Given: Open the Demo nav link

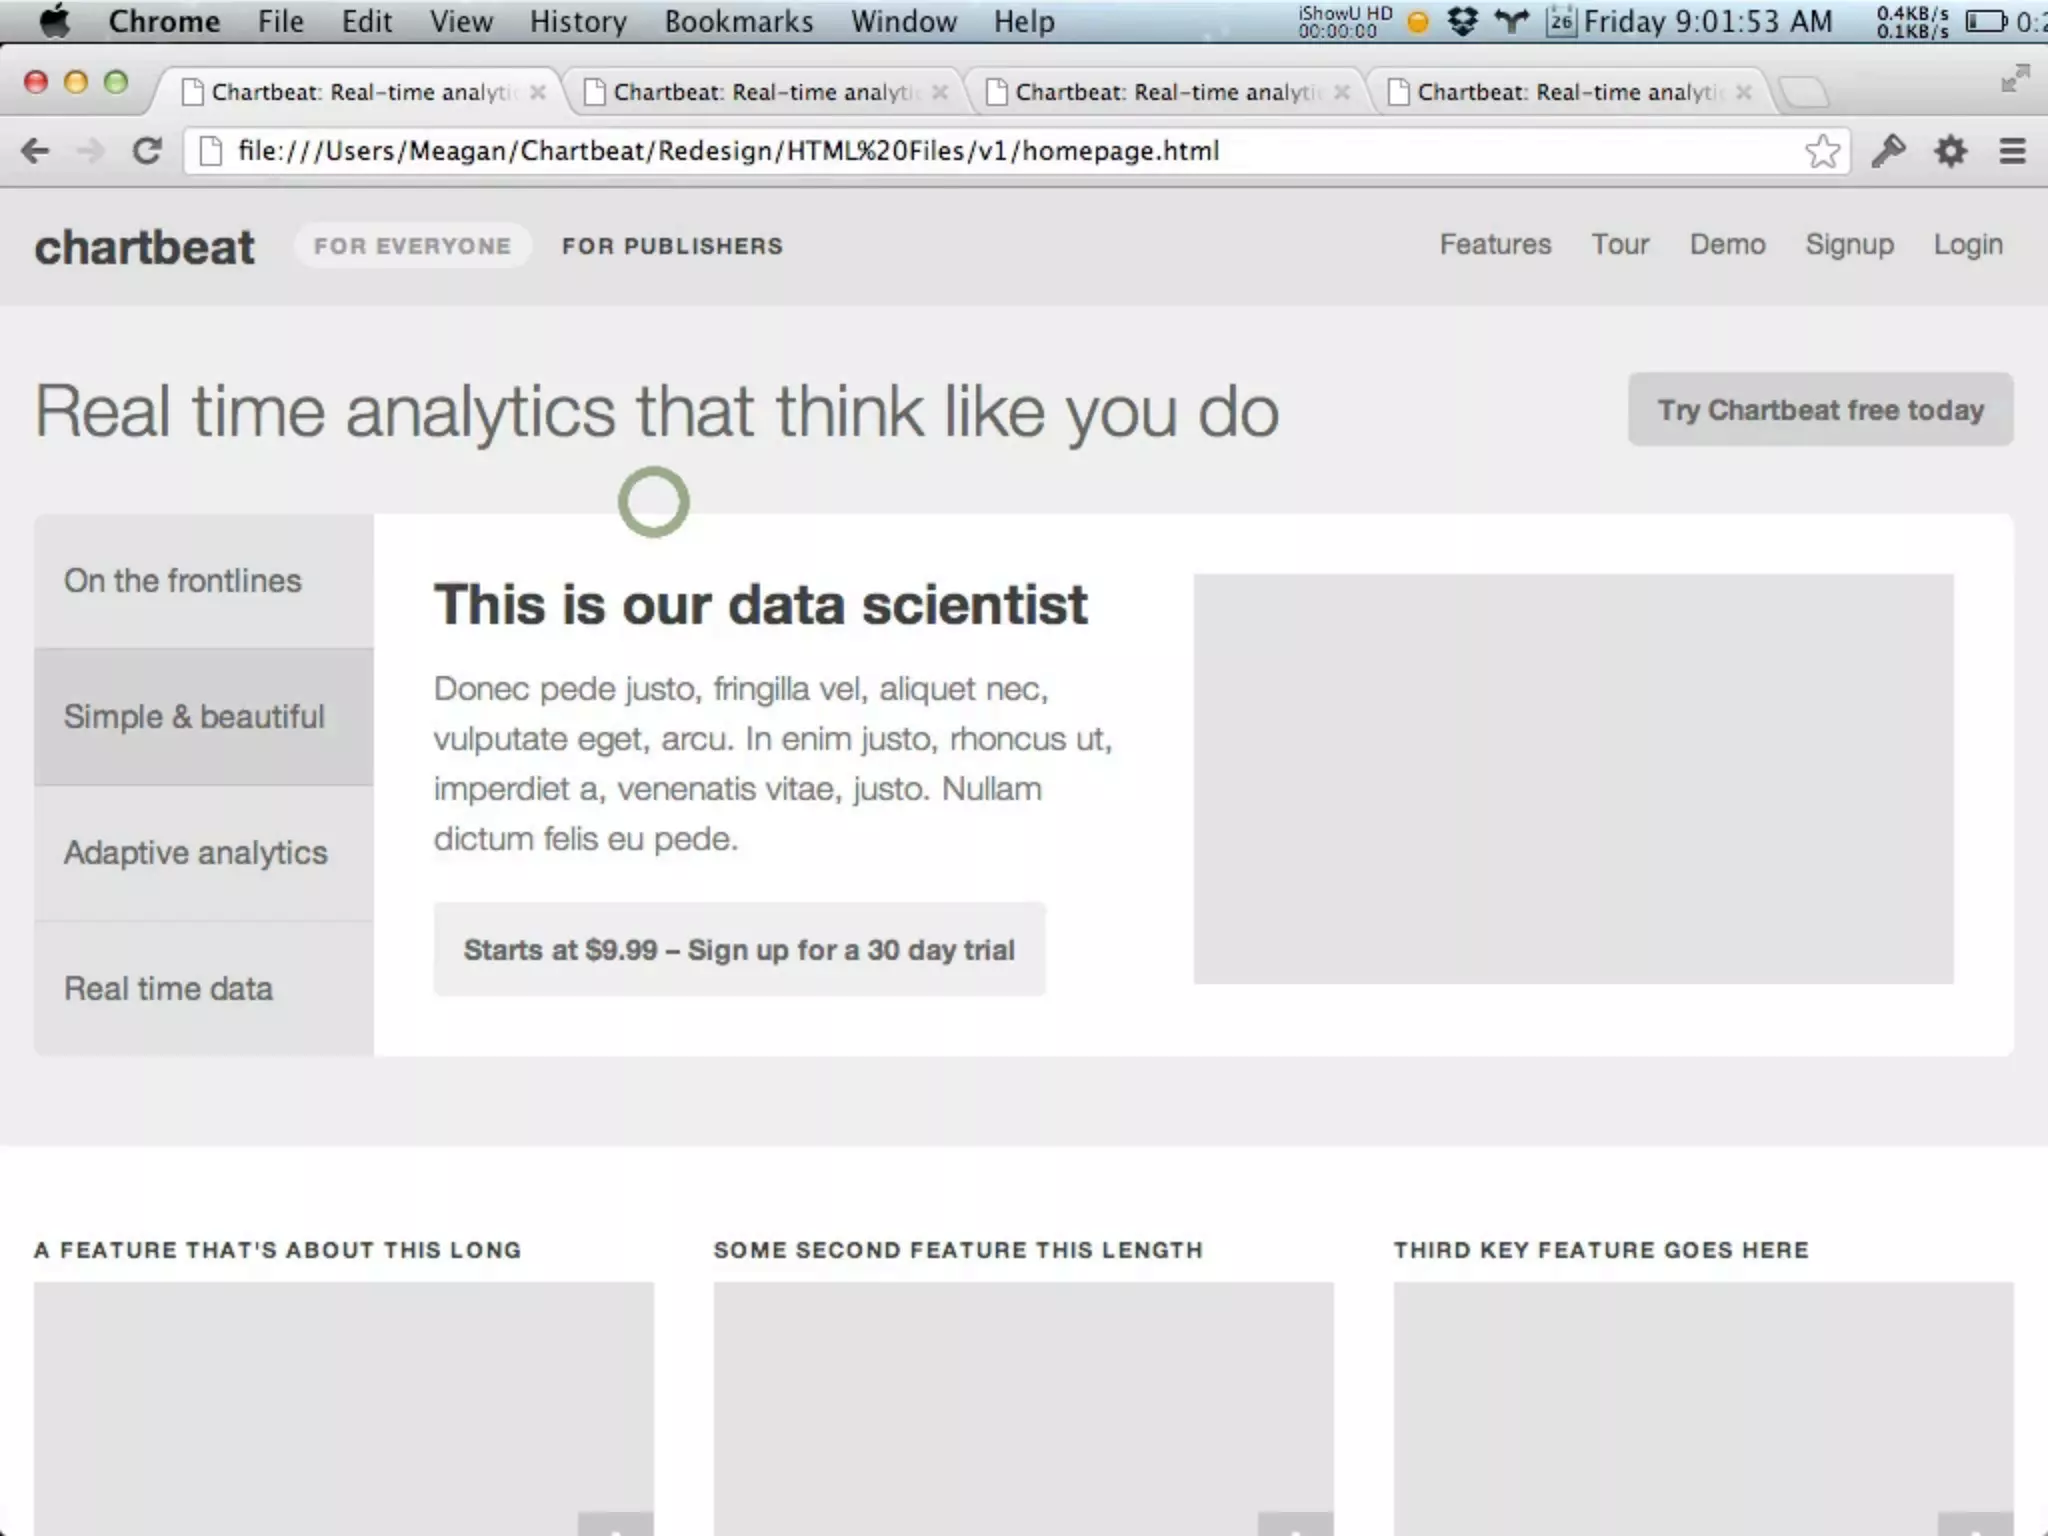Looking at the screenshot, I should coord(1727,245).
